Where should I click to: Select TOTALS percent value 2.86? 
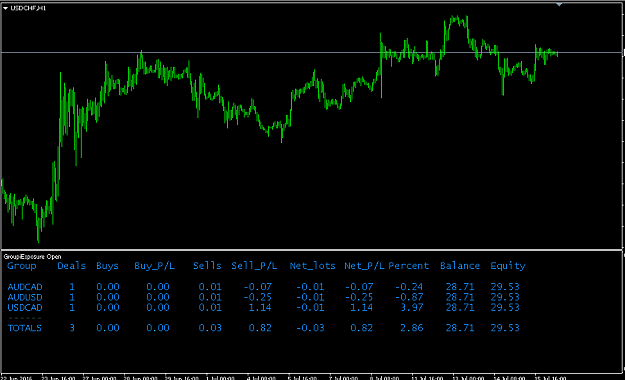point(412,328)
